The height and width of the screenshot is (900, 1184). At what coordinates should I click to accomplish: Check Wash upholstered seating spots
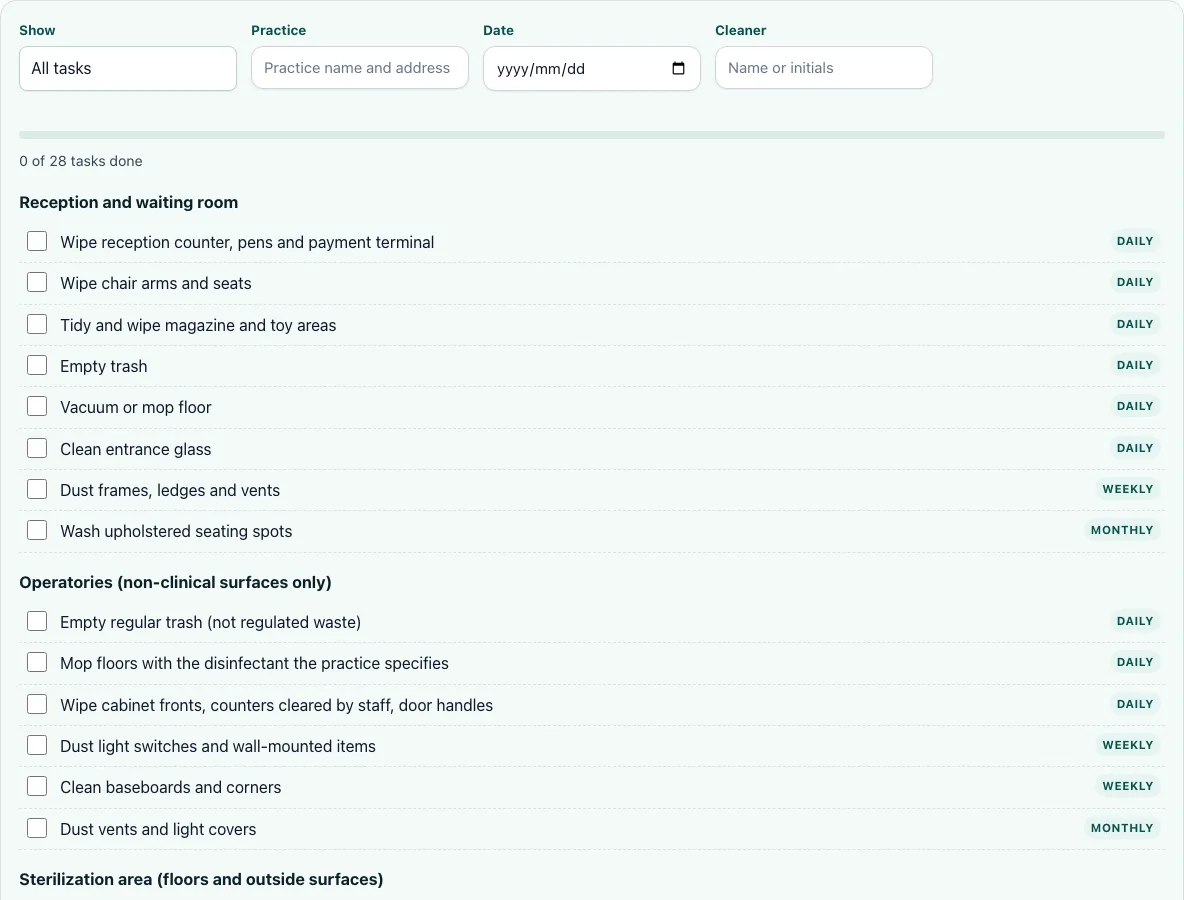coord(37,530)
